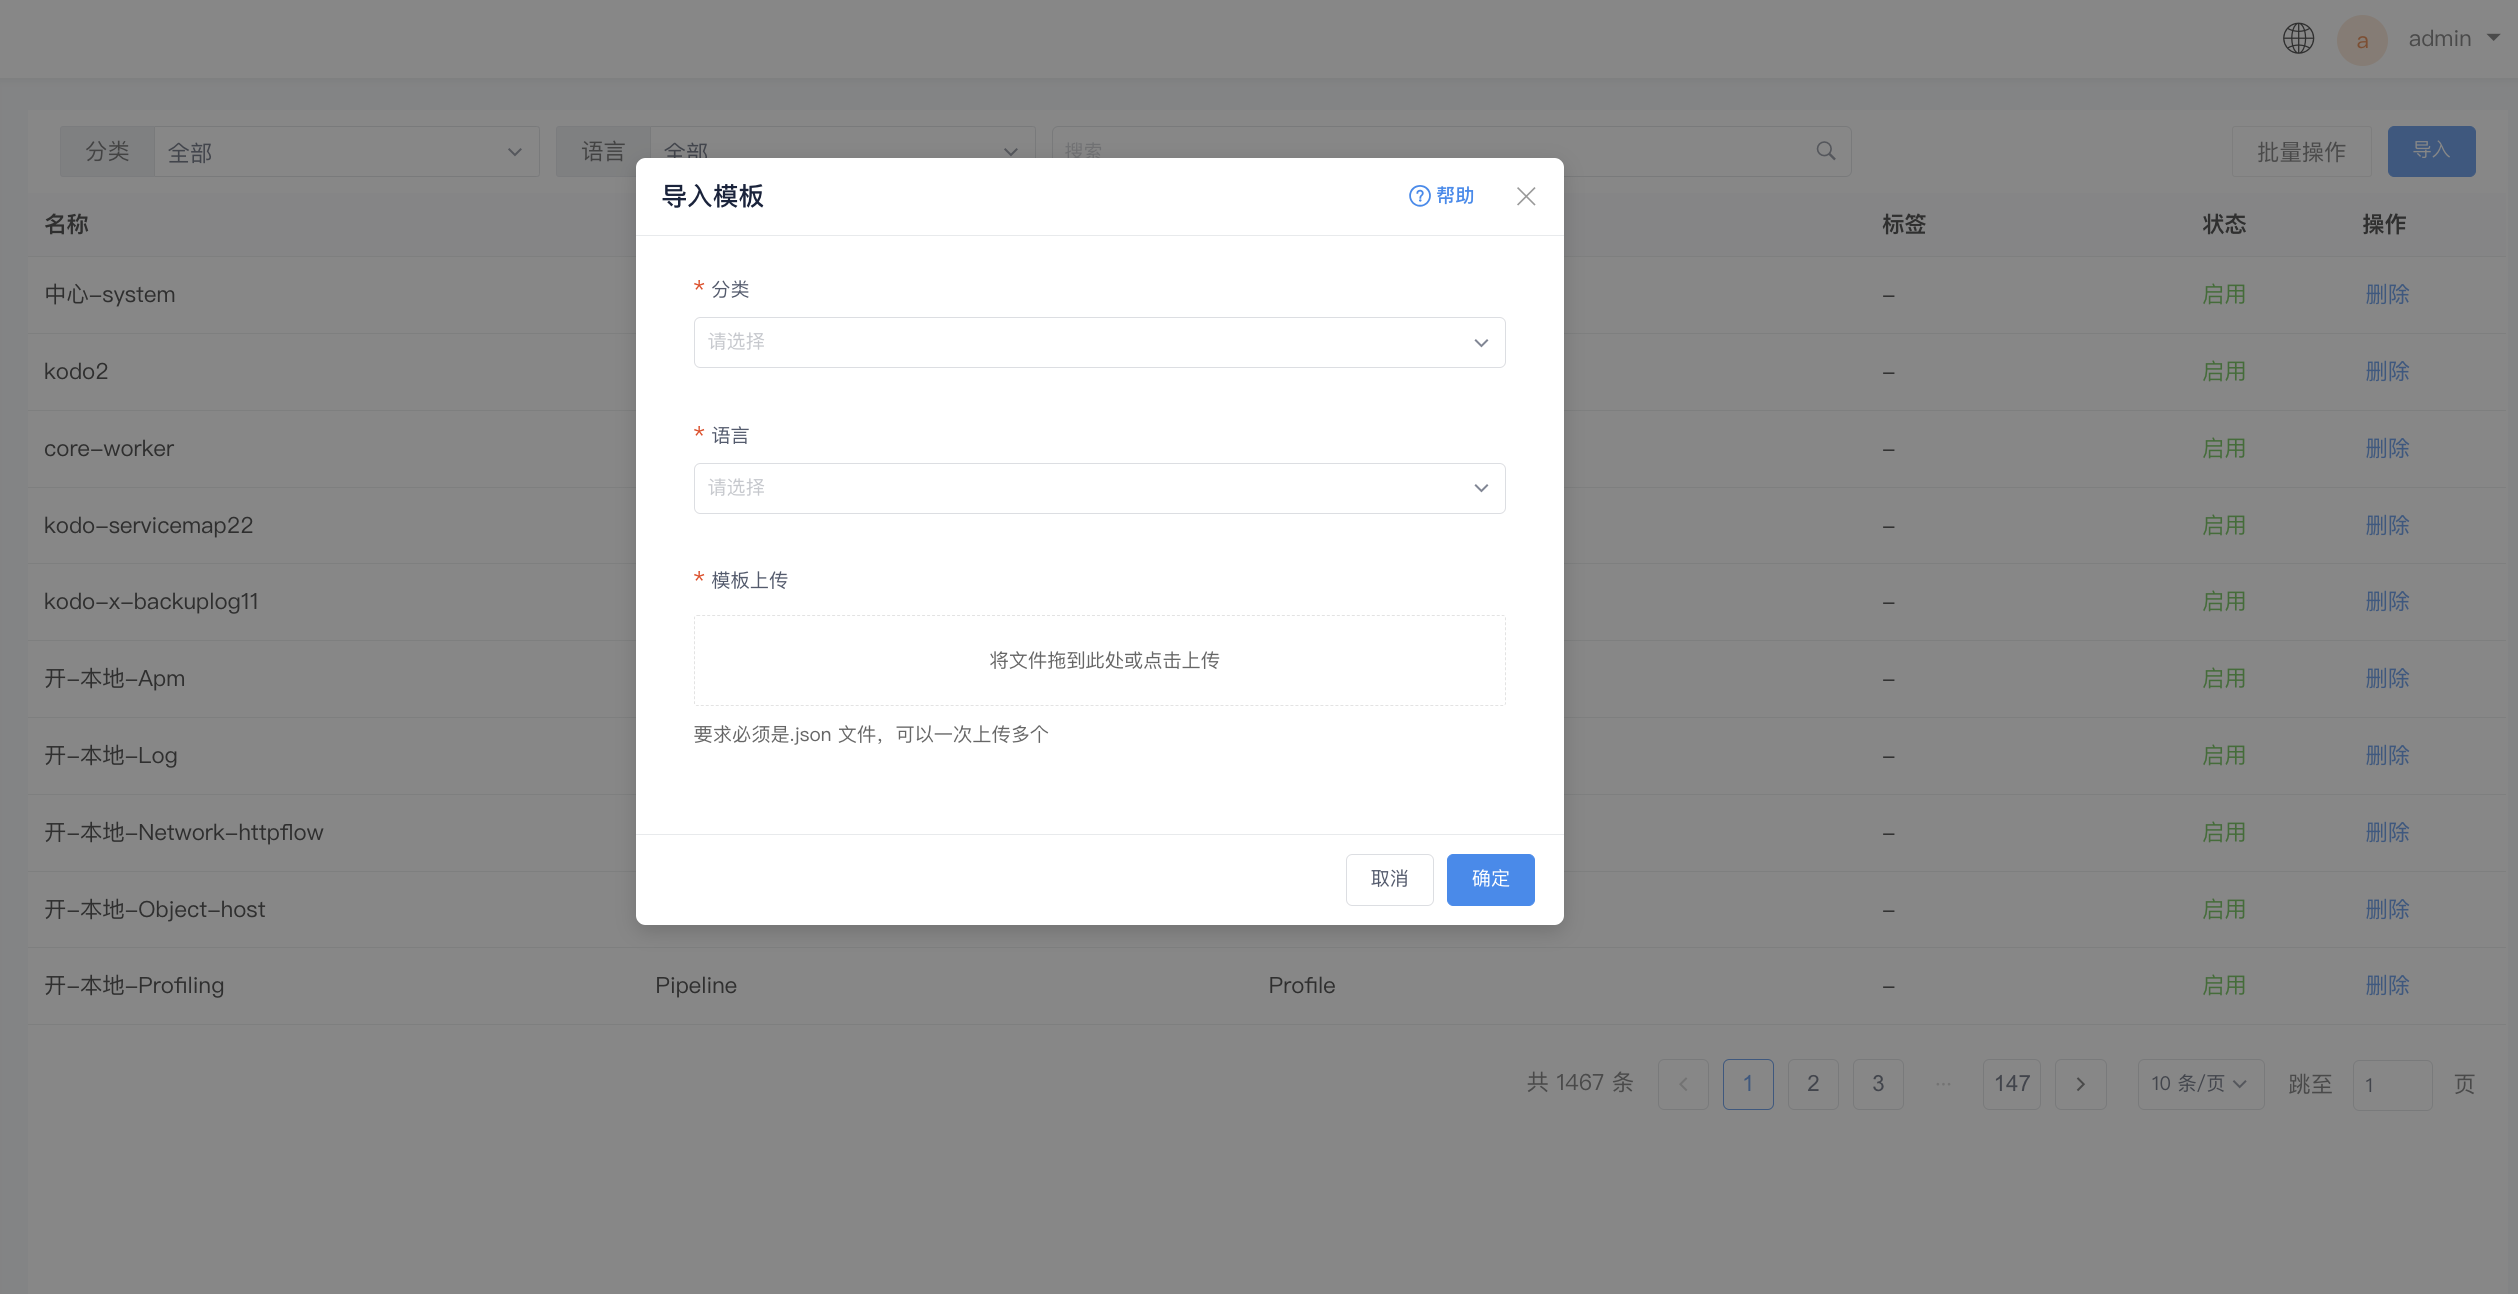Open the 分类 select in the dialog
The image size is (2518, 1294).
point(1099,342)
